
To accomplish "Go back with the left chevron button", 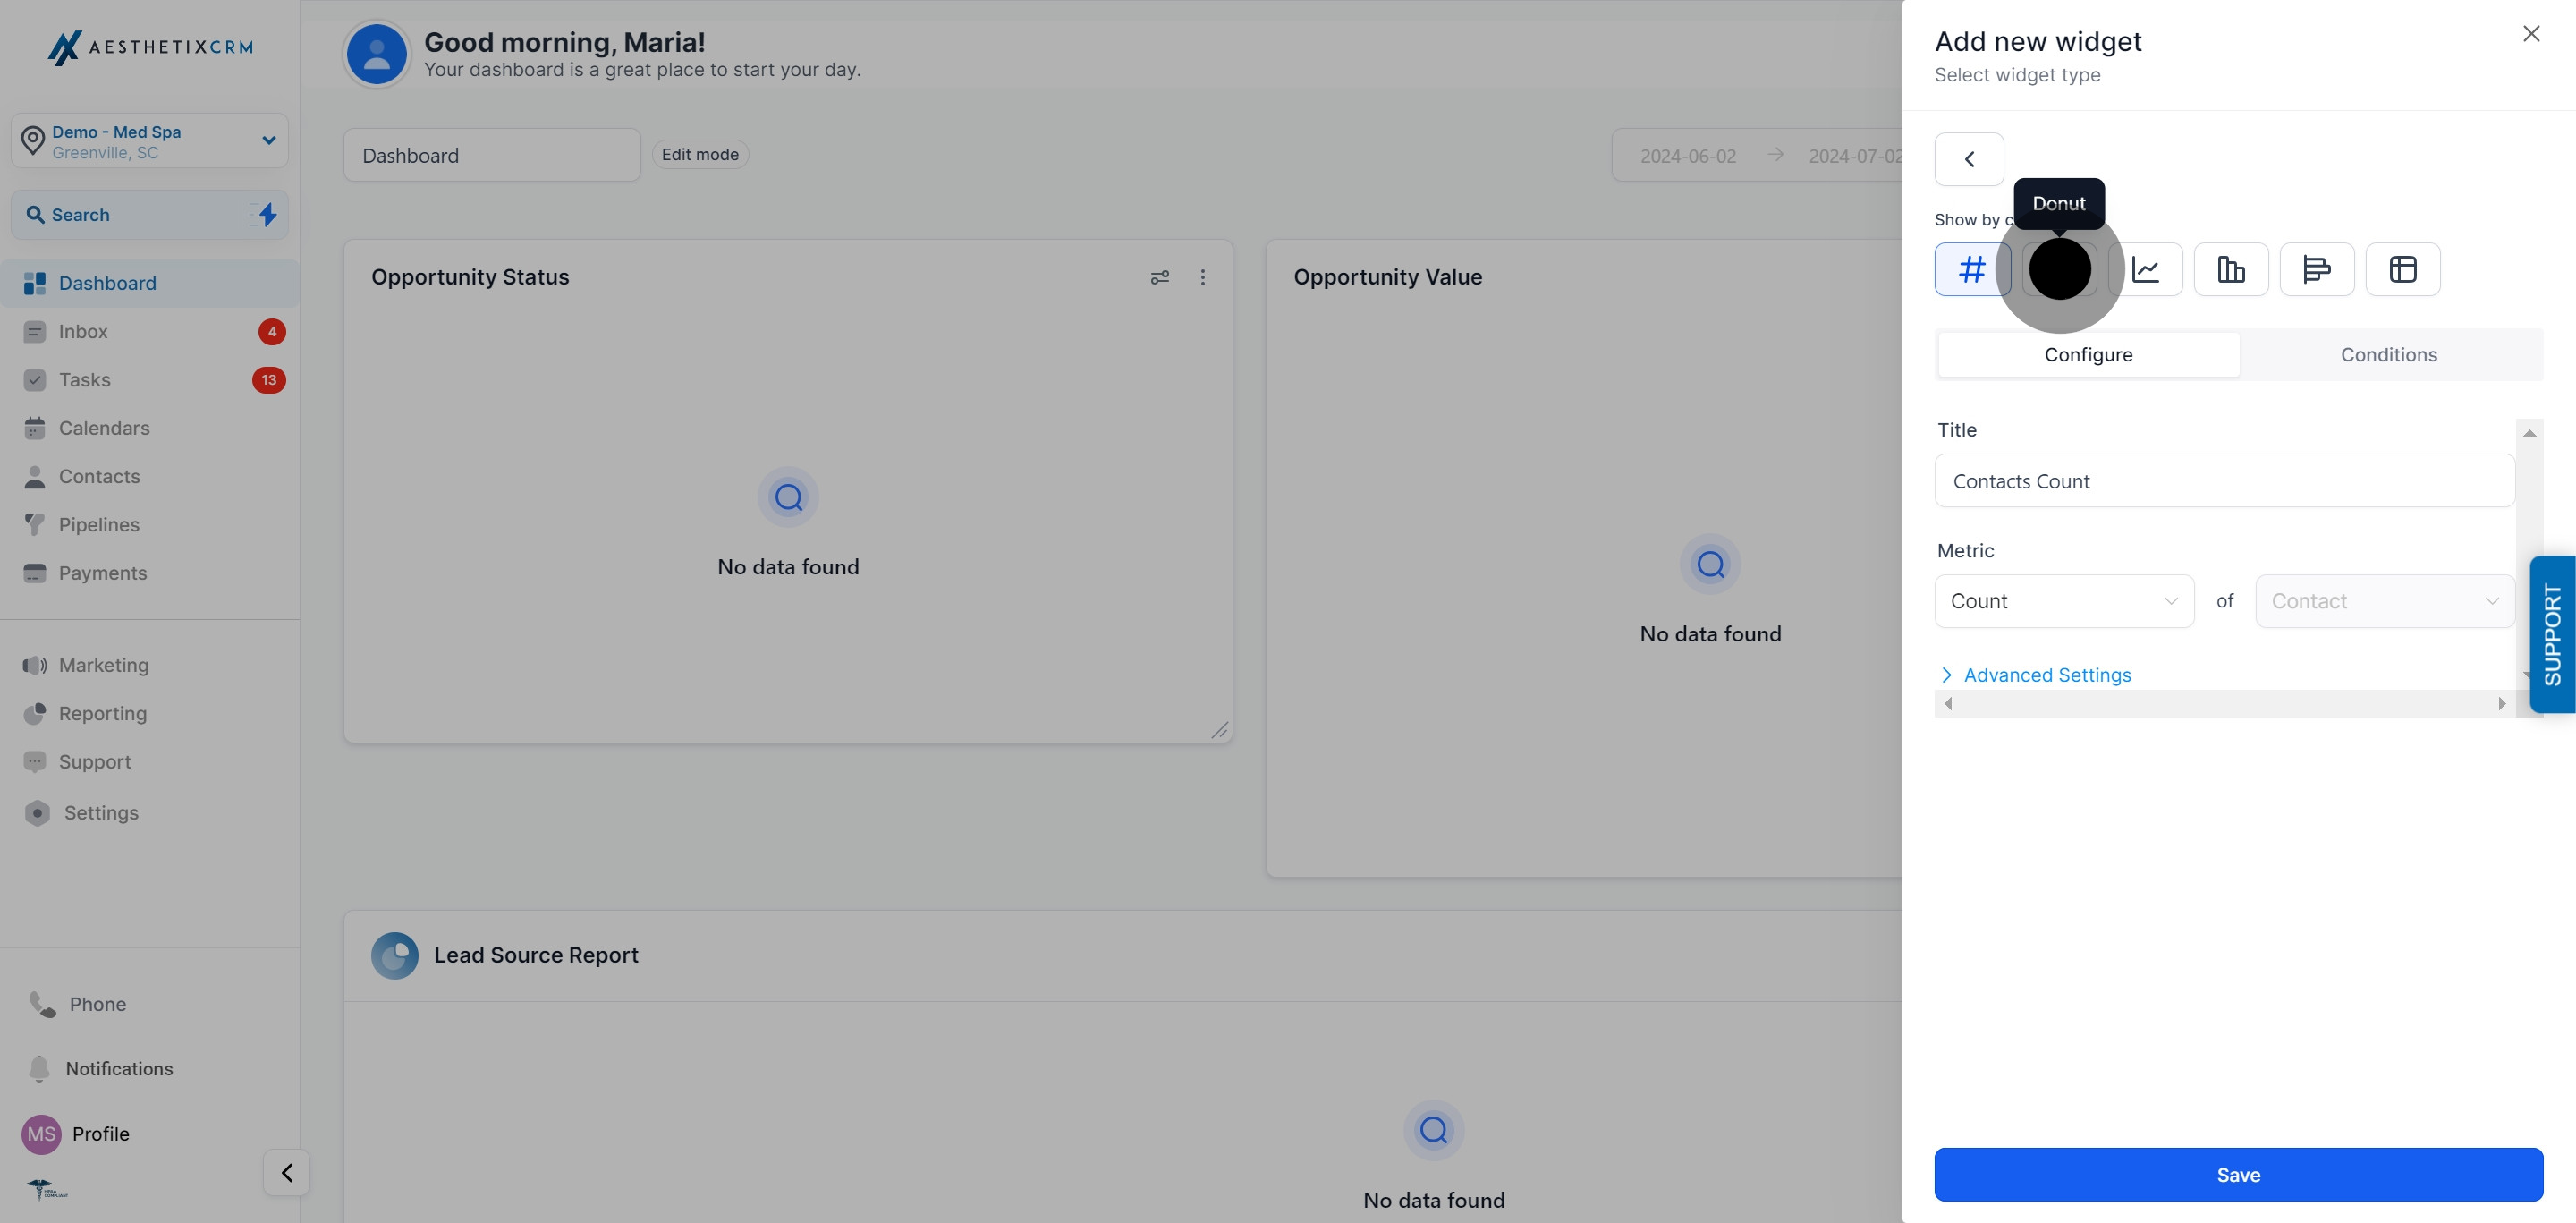I will coord(1968,159).
